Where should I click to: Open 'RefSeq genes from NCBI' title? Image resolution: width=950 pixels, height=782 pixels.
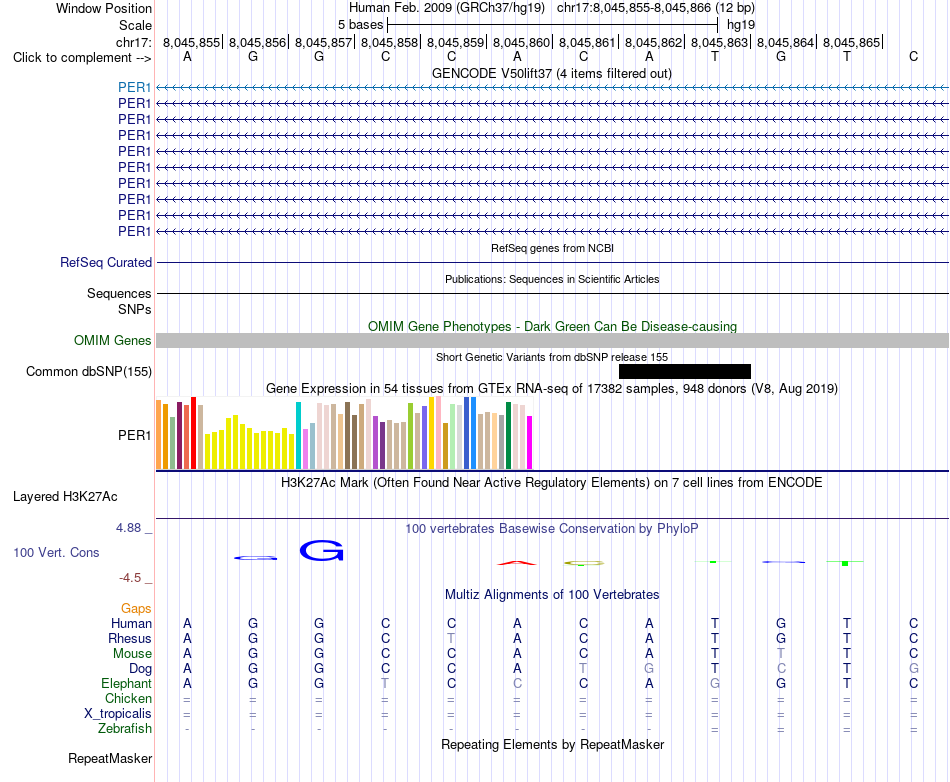(552, 248)
